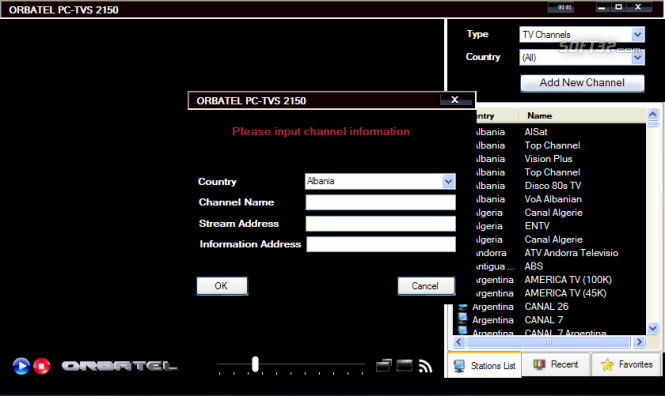The image size is (665, 396).
Task: Click the blue Play button
Action: pos(21,366)
